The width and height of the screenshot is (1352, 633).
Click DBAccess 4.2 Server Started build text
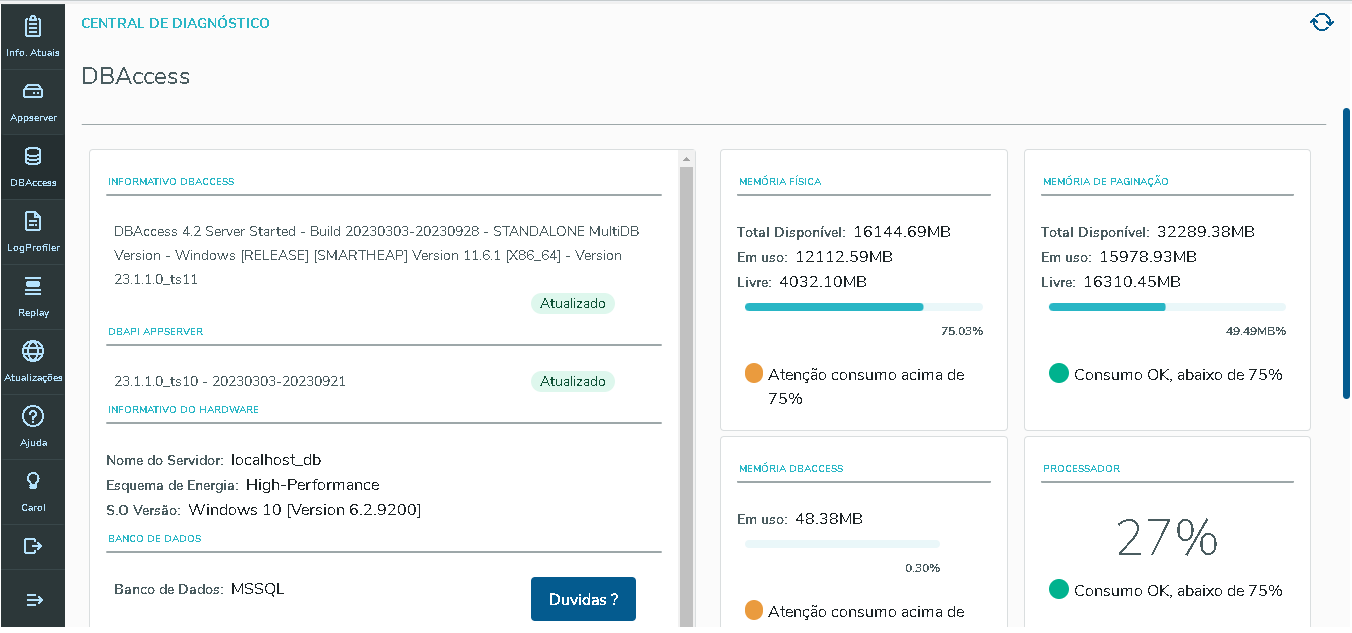point(376,255)
